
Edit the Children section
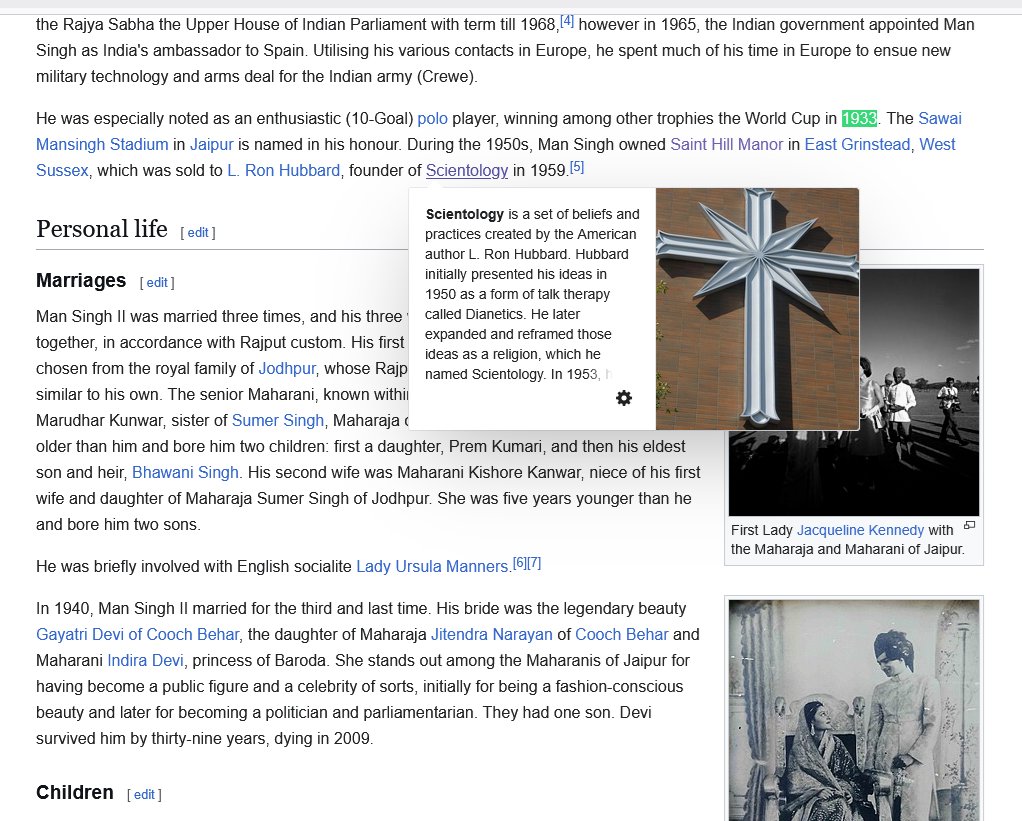tap(144, 795)
